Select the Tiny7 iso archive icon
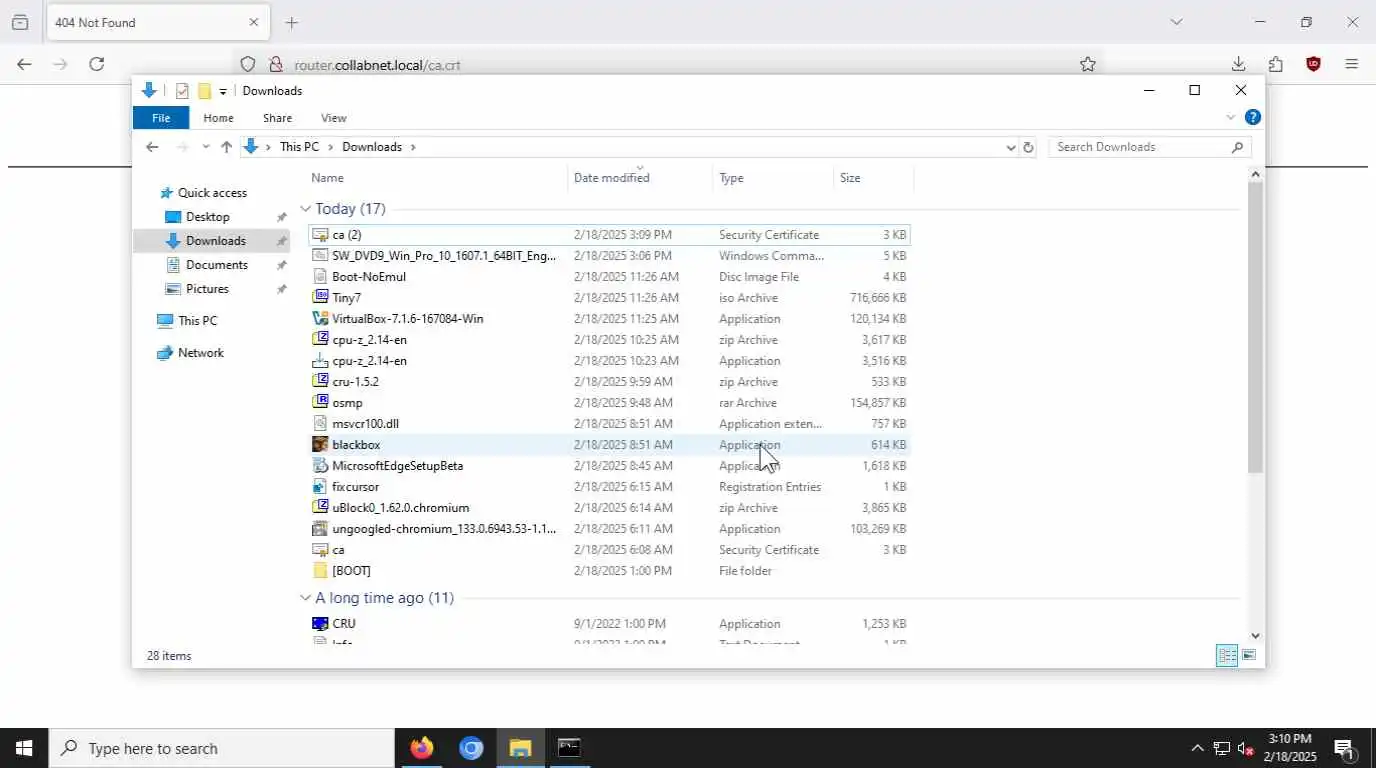The height and width of the screenshot is (768, 1376). 320,297
